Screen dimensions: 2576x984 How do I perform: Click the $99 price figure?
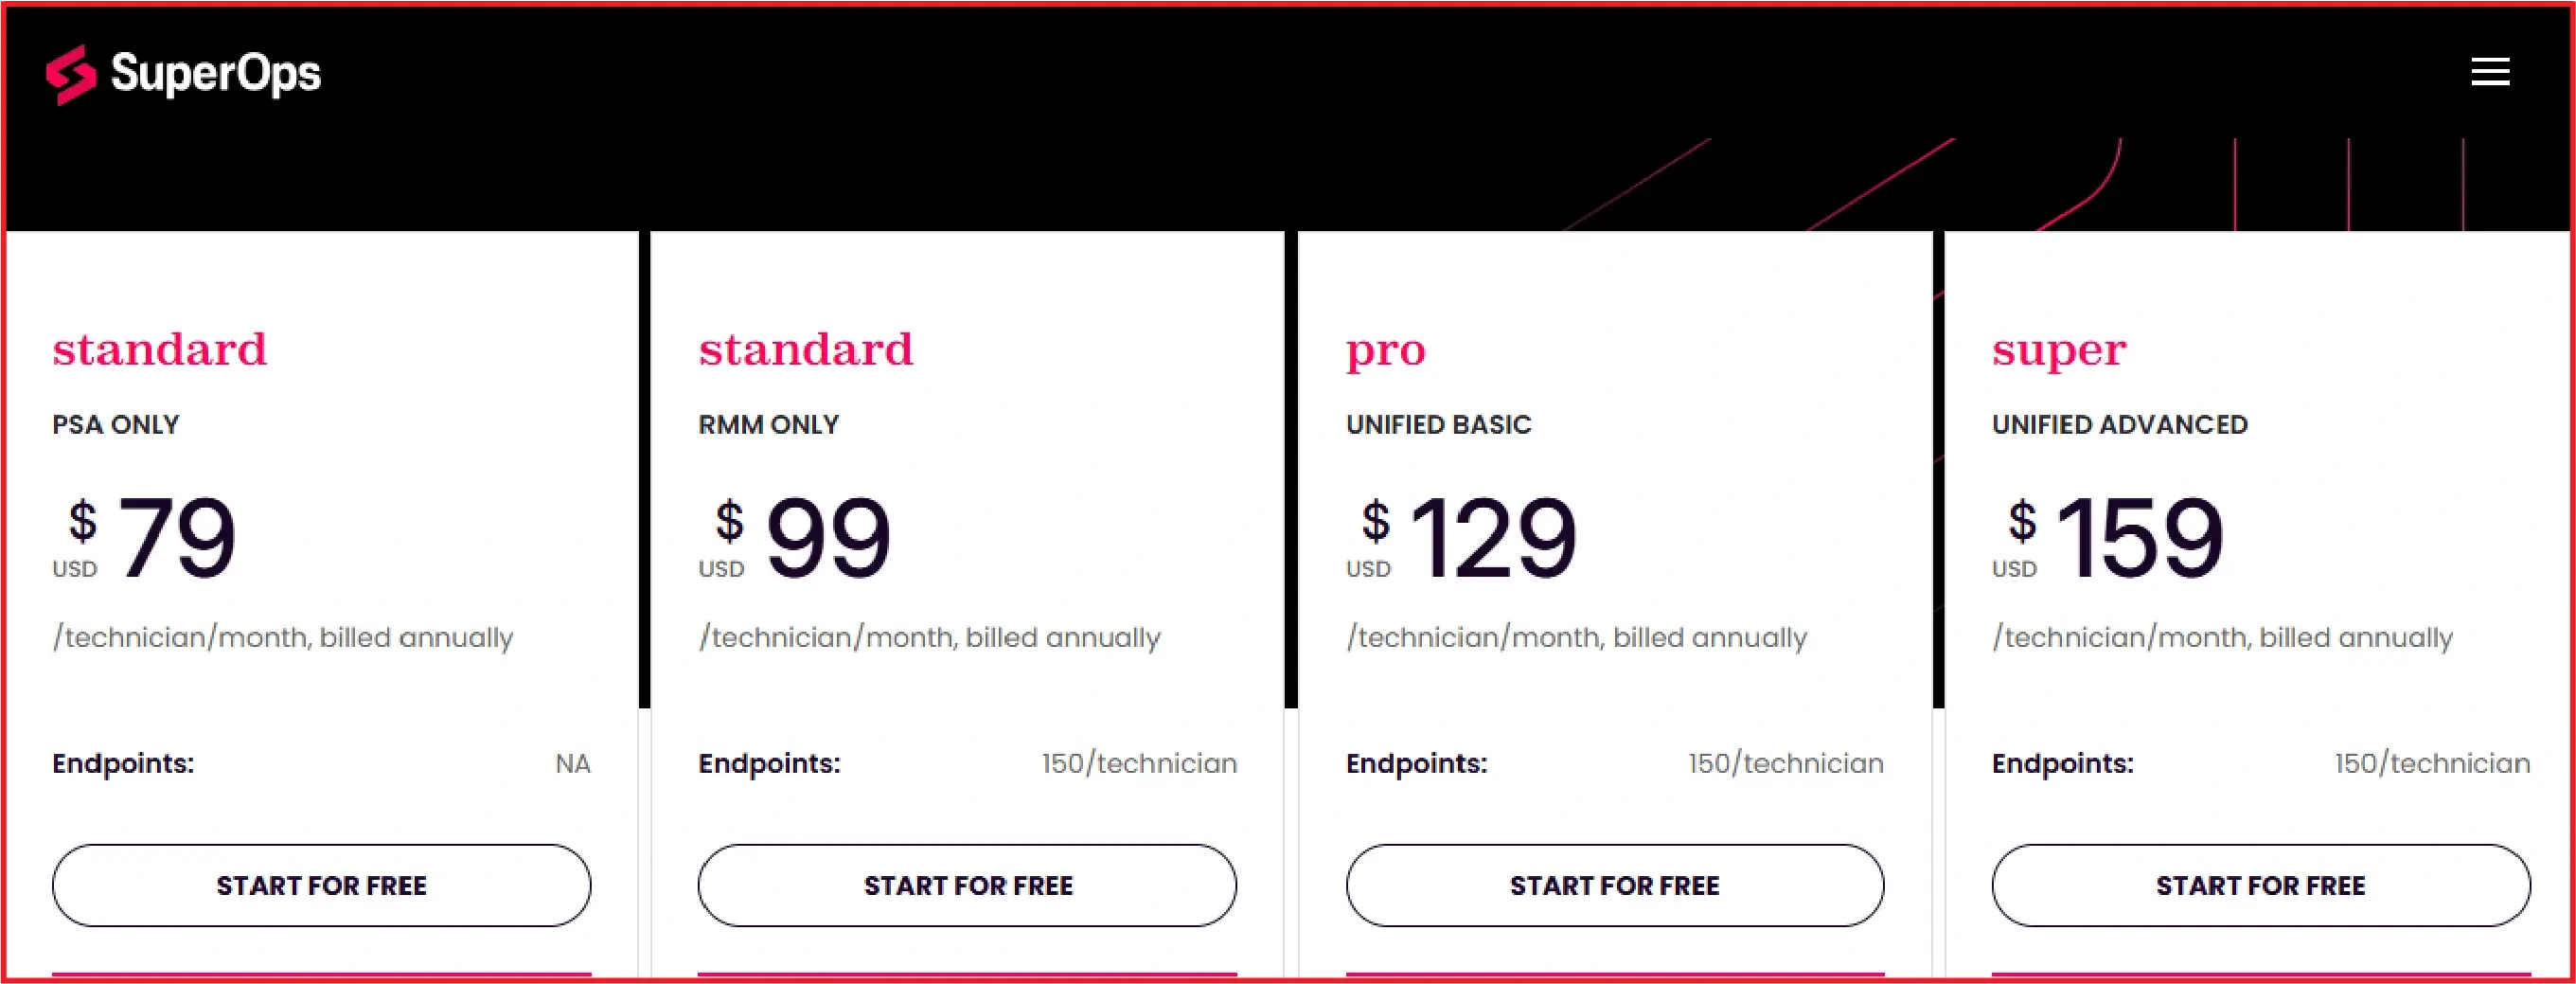[x=826, y=537]
